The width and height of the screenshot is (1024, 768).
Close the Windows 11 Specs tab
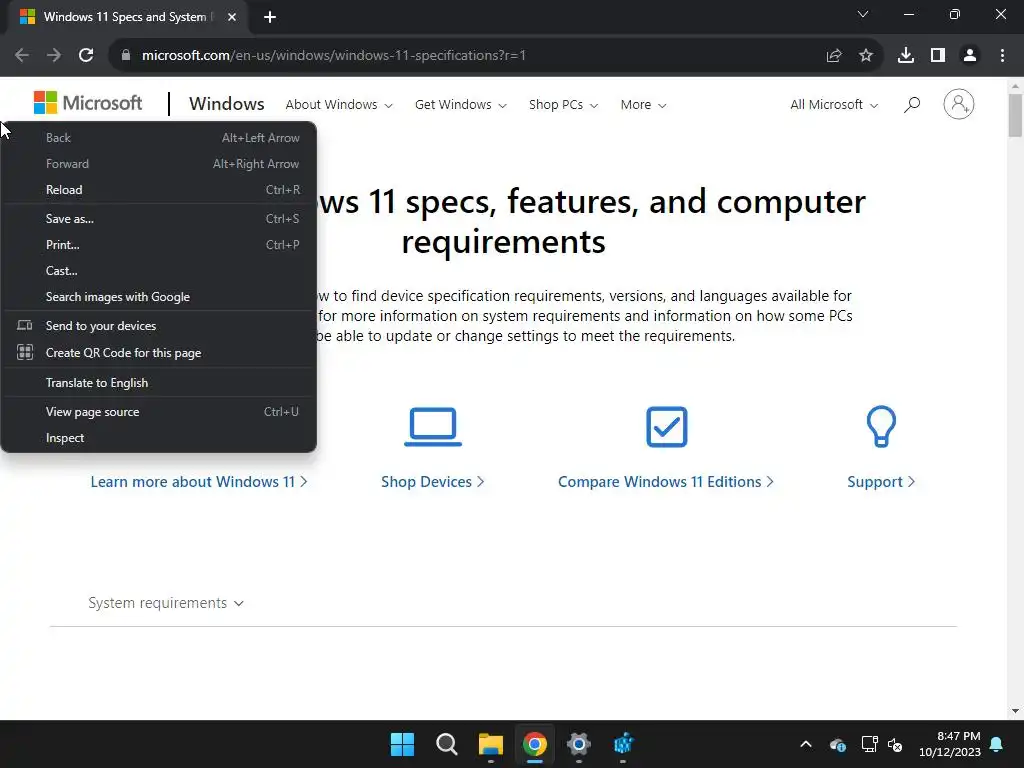[x=232, y=17]
